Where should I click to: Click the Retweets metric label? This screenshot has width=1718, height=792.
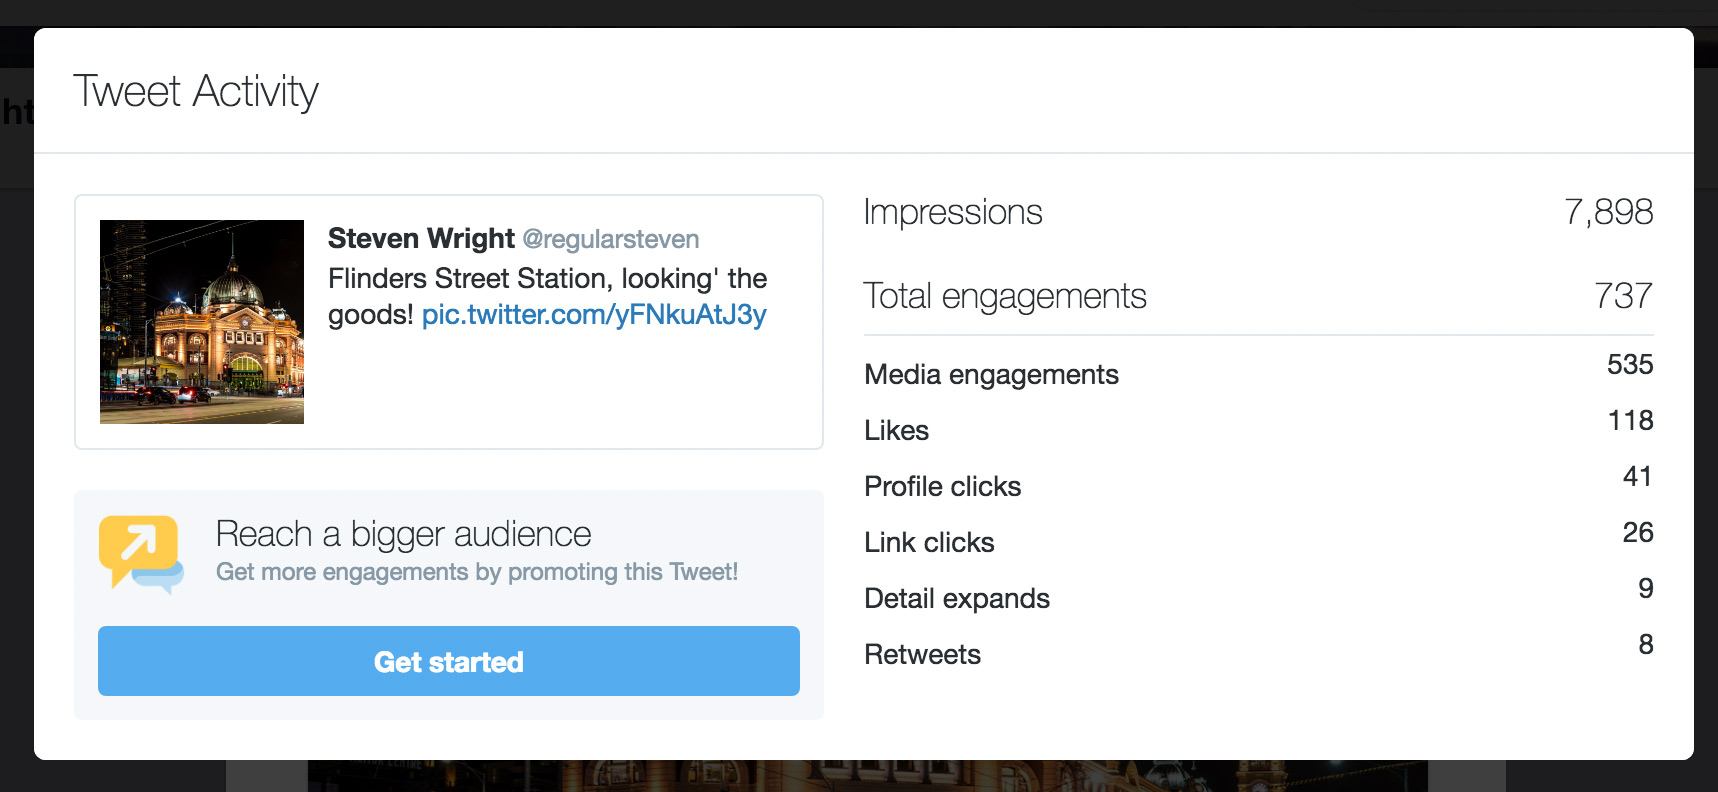922,654
